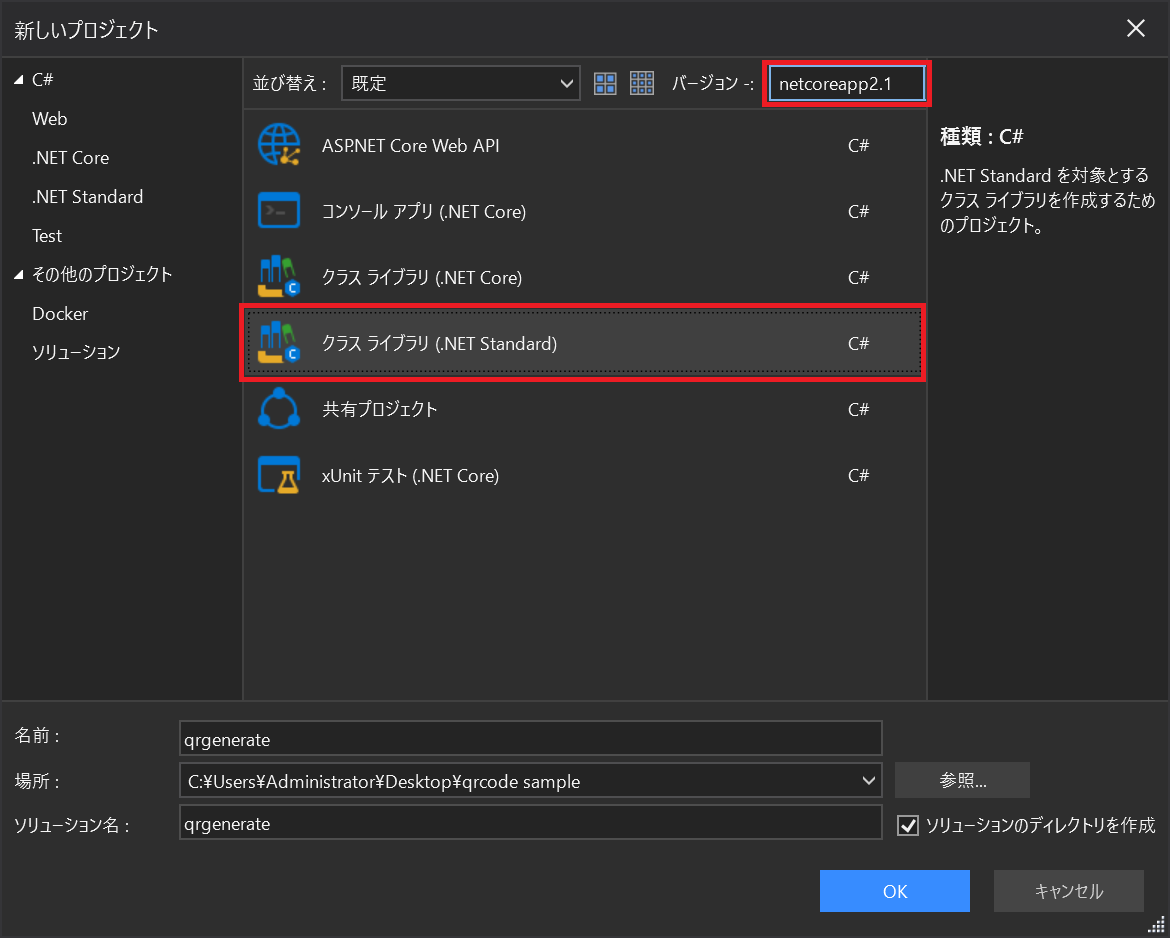Viewport: 1170px width, 938px height.
Task: Open the Docker project category
Action: pos(60,313)
